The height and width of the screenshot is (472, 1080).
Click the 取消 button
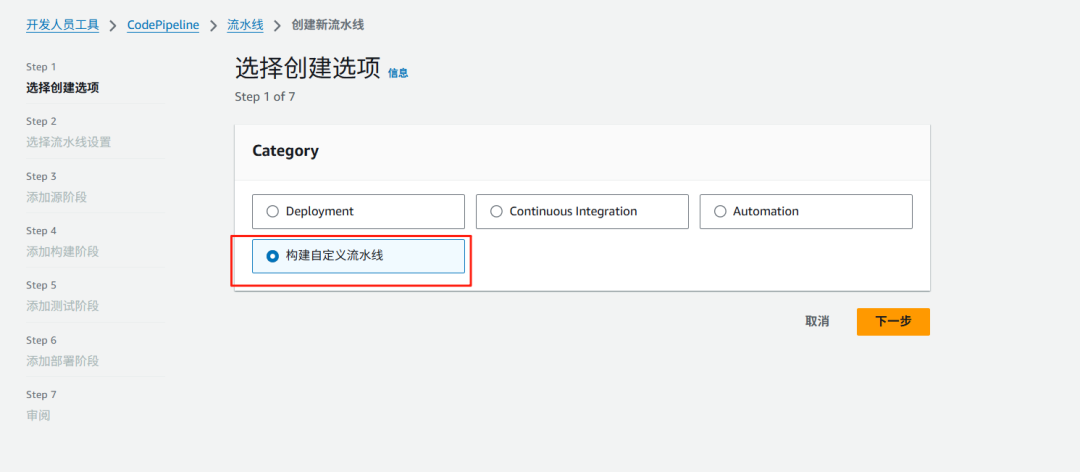[817, 322]
